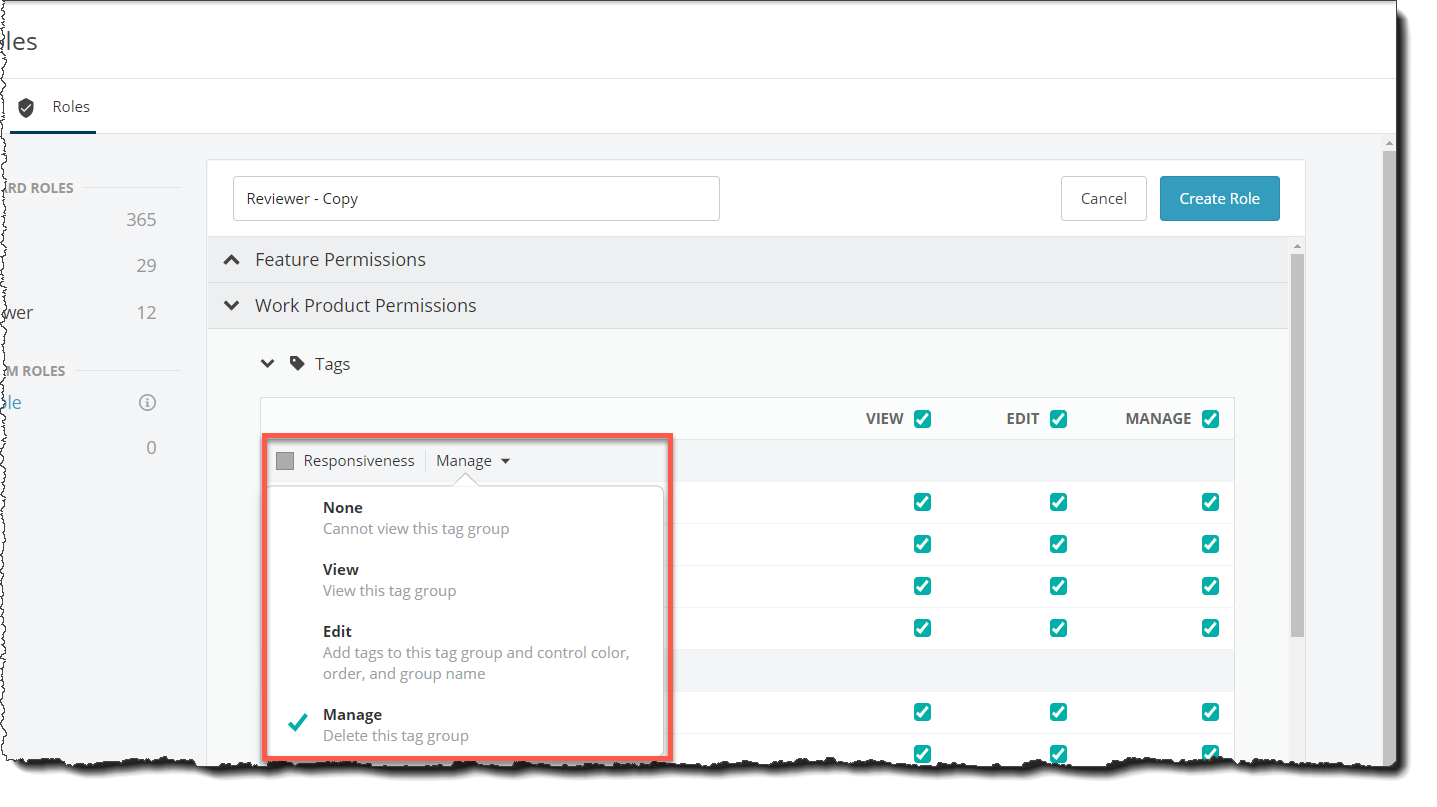Click the Cancel button
This screenshot has height=807, width=1437.
(x=1104, y=198)
